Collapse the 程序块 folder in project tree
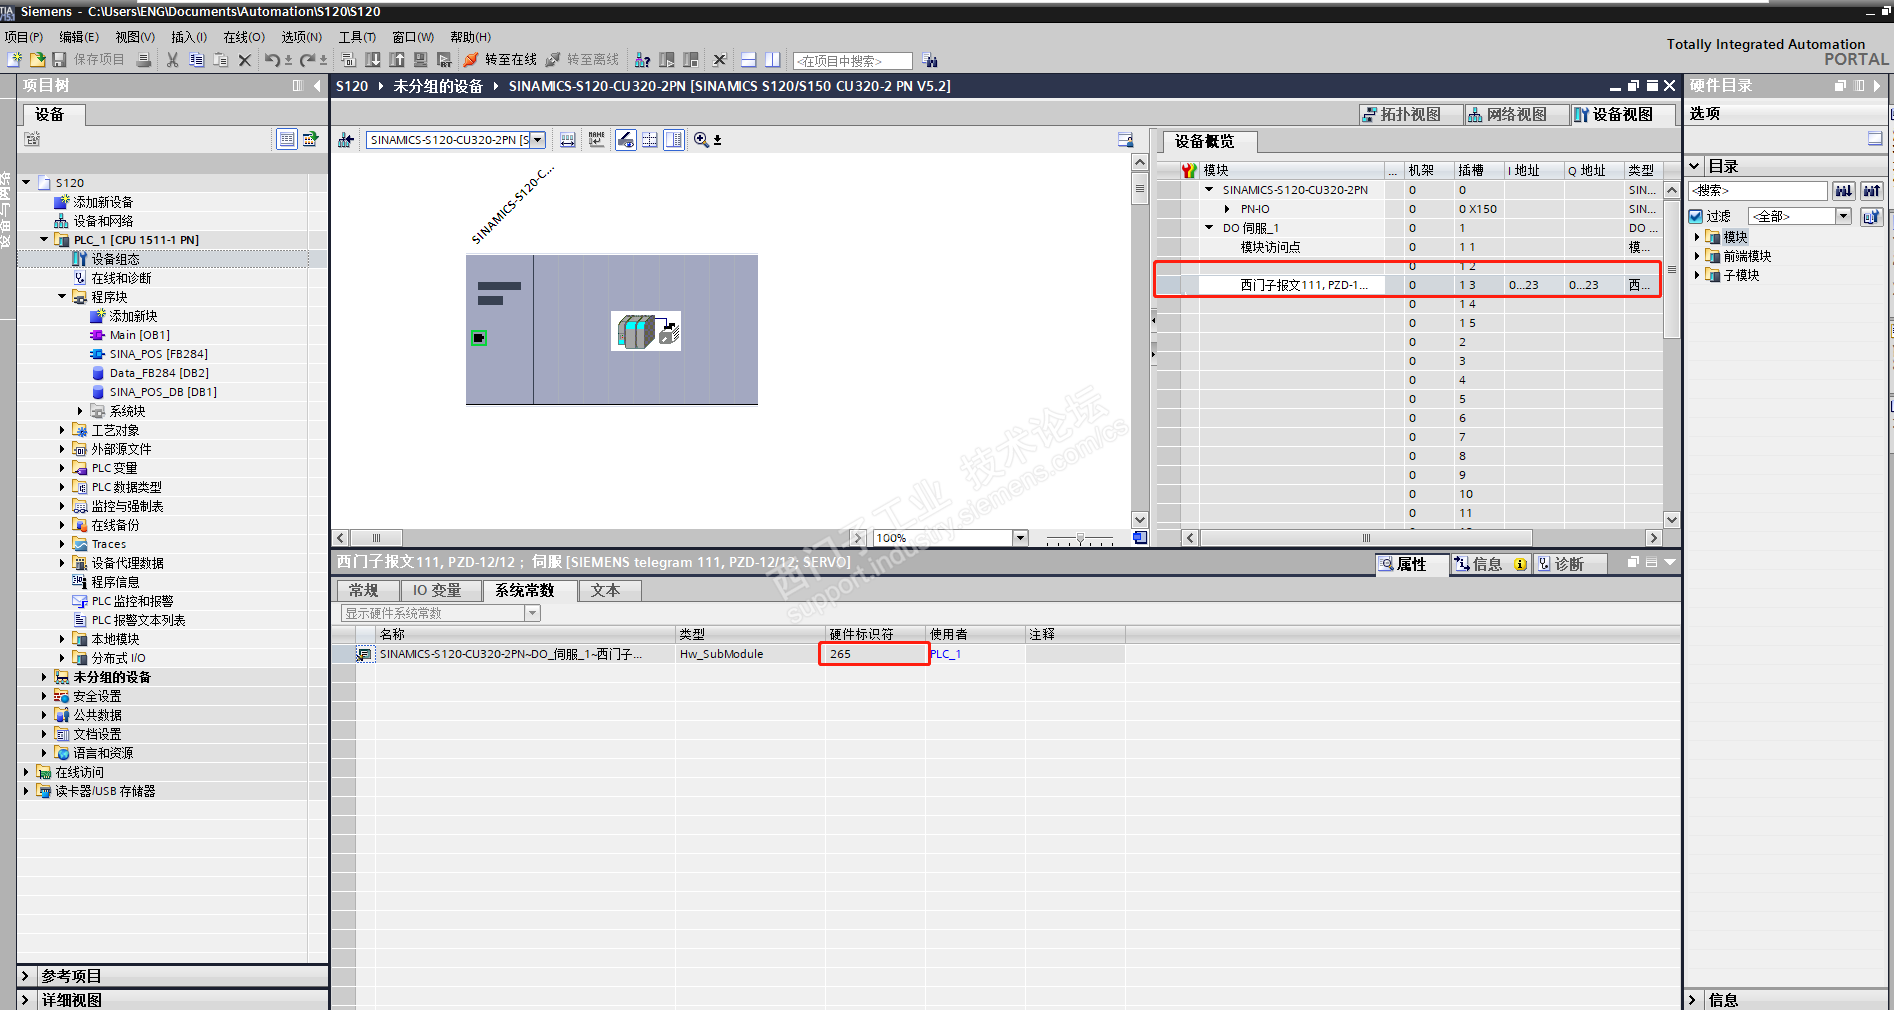Viewport: 1894px width, 1010px height. pos(62,297)
